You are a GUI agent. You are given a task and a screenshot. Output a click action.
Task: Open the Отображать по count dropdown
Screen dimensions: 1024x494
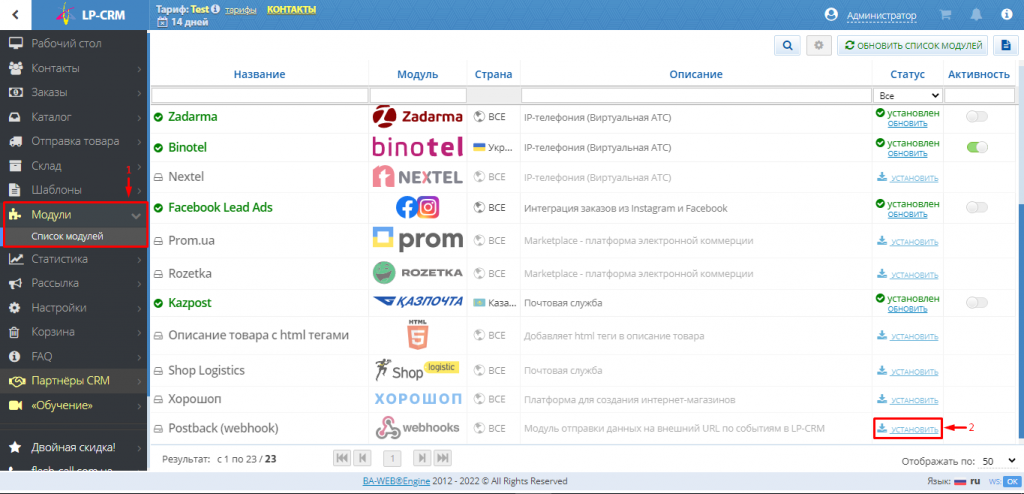(999, 461)
